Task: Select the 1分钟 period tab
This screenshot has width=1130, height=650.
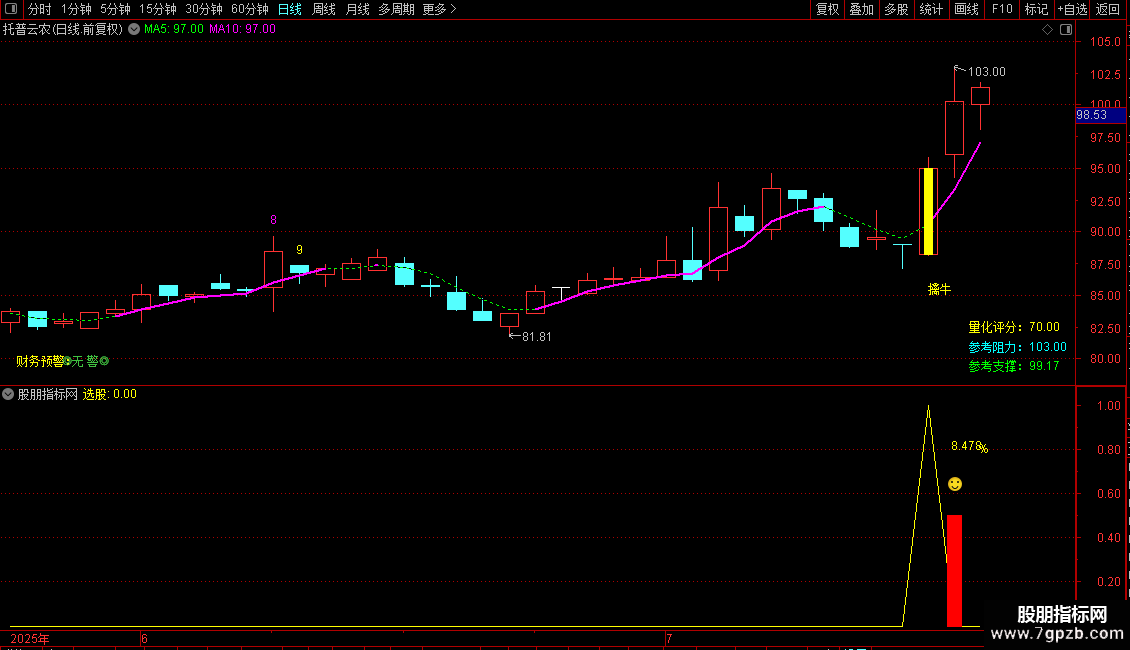Action: pos(76,9)
